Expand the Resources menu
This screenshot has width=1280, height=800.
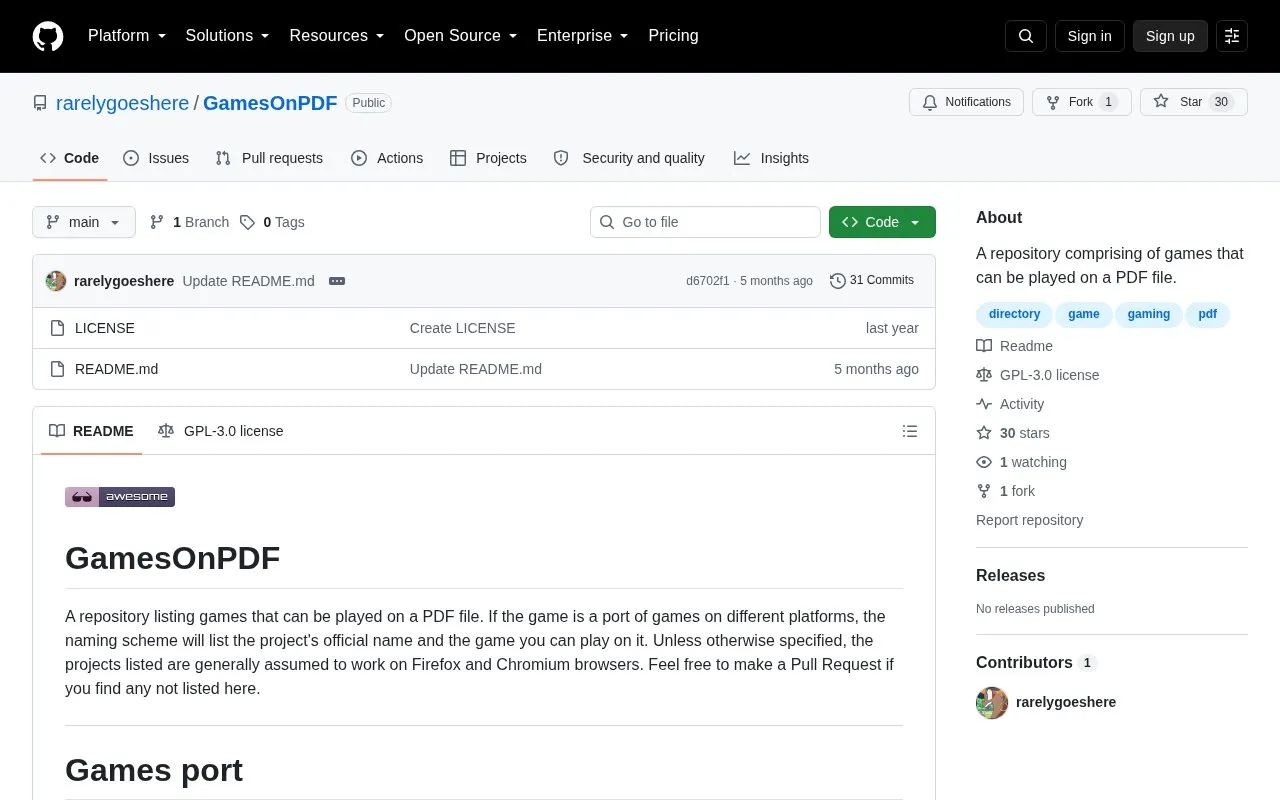click(x=337, y=36)
